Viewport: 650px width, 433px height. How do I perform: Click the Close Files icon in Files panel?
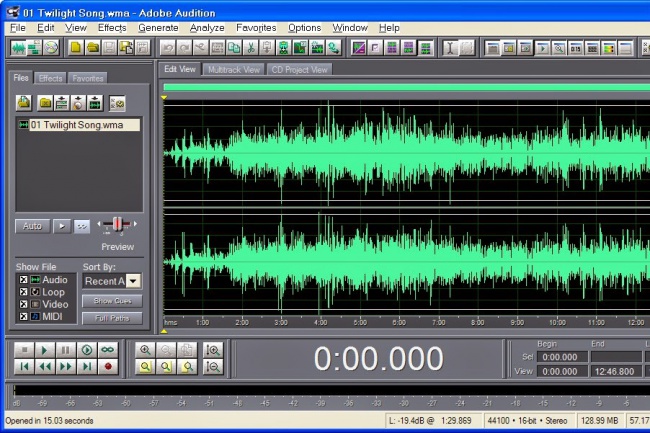tap(45, 103)
